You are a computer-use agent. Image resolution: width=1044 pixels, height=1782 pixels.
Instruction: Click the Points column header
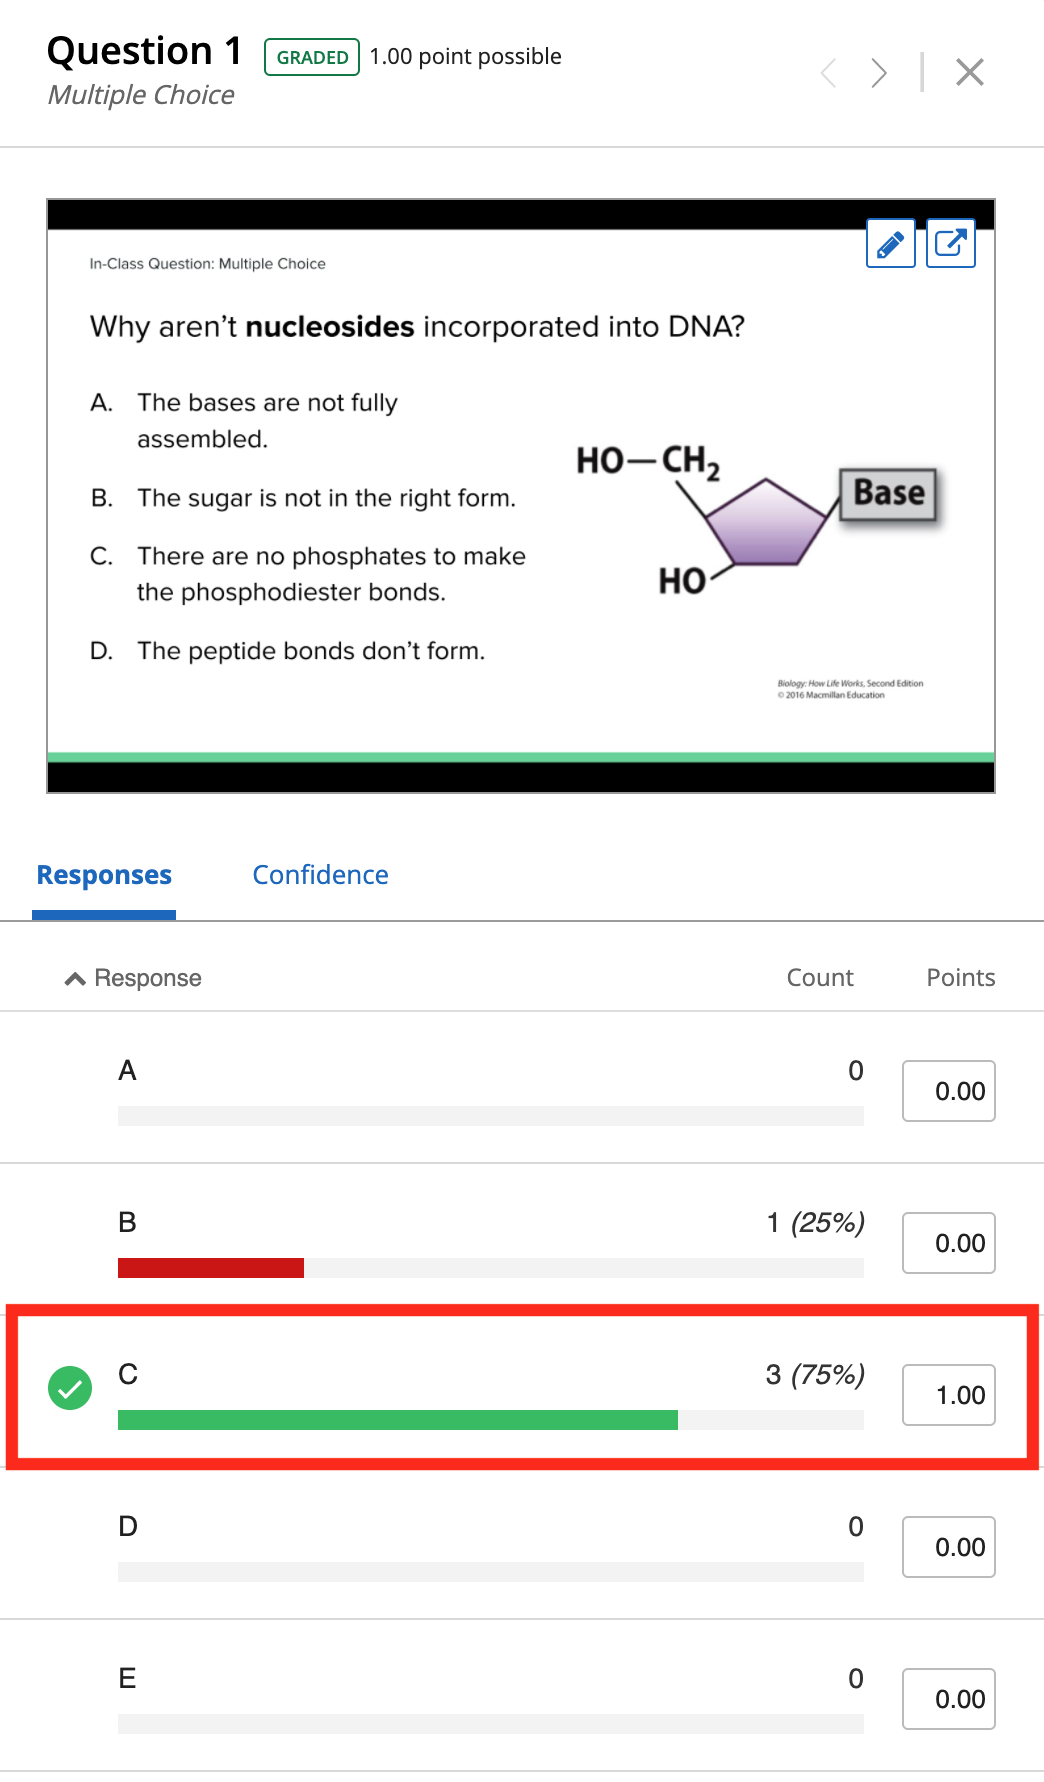pyautogui.click(x=960, y=977)
